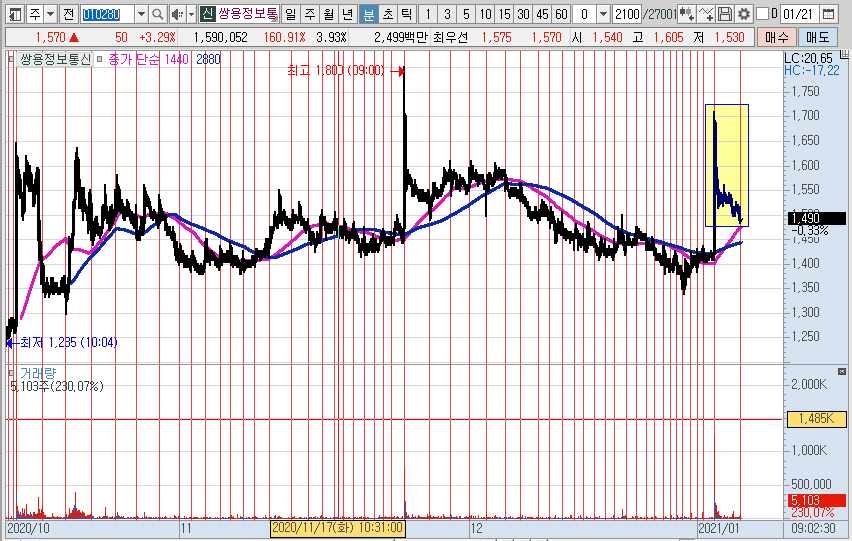Image resolution: width=852 pixels, height=541 pixels.
Task: Toggle the 거래량 volume indicator legend box
Action: pyautogui.click(x=12, y=373)
